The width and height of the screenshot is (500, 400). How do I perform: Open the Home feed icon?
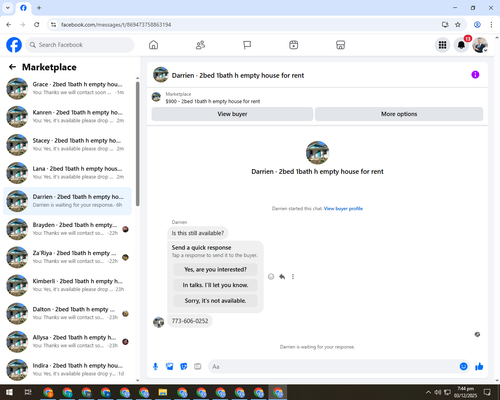point(153,45)
